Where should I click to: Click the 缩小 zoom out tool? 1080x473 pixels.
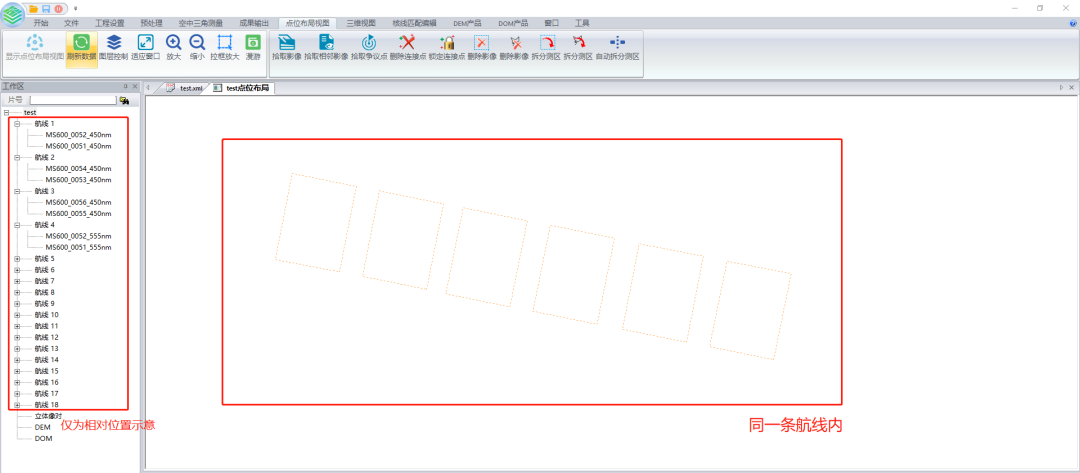click(x=197, y=46)
